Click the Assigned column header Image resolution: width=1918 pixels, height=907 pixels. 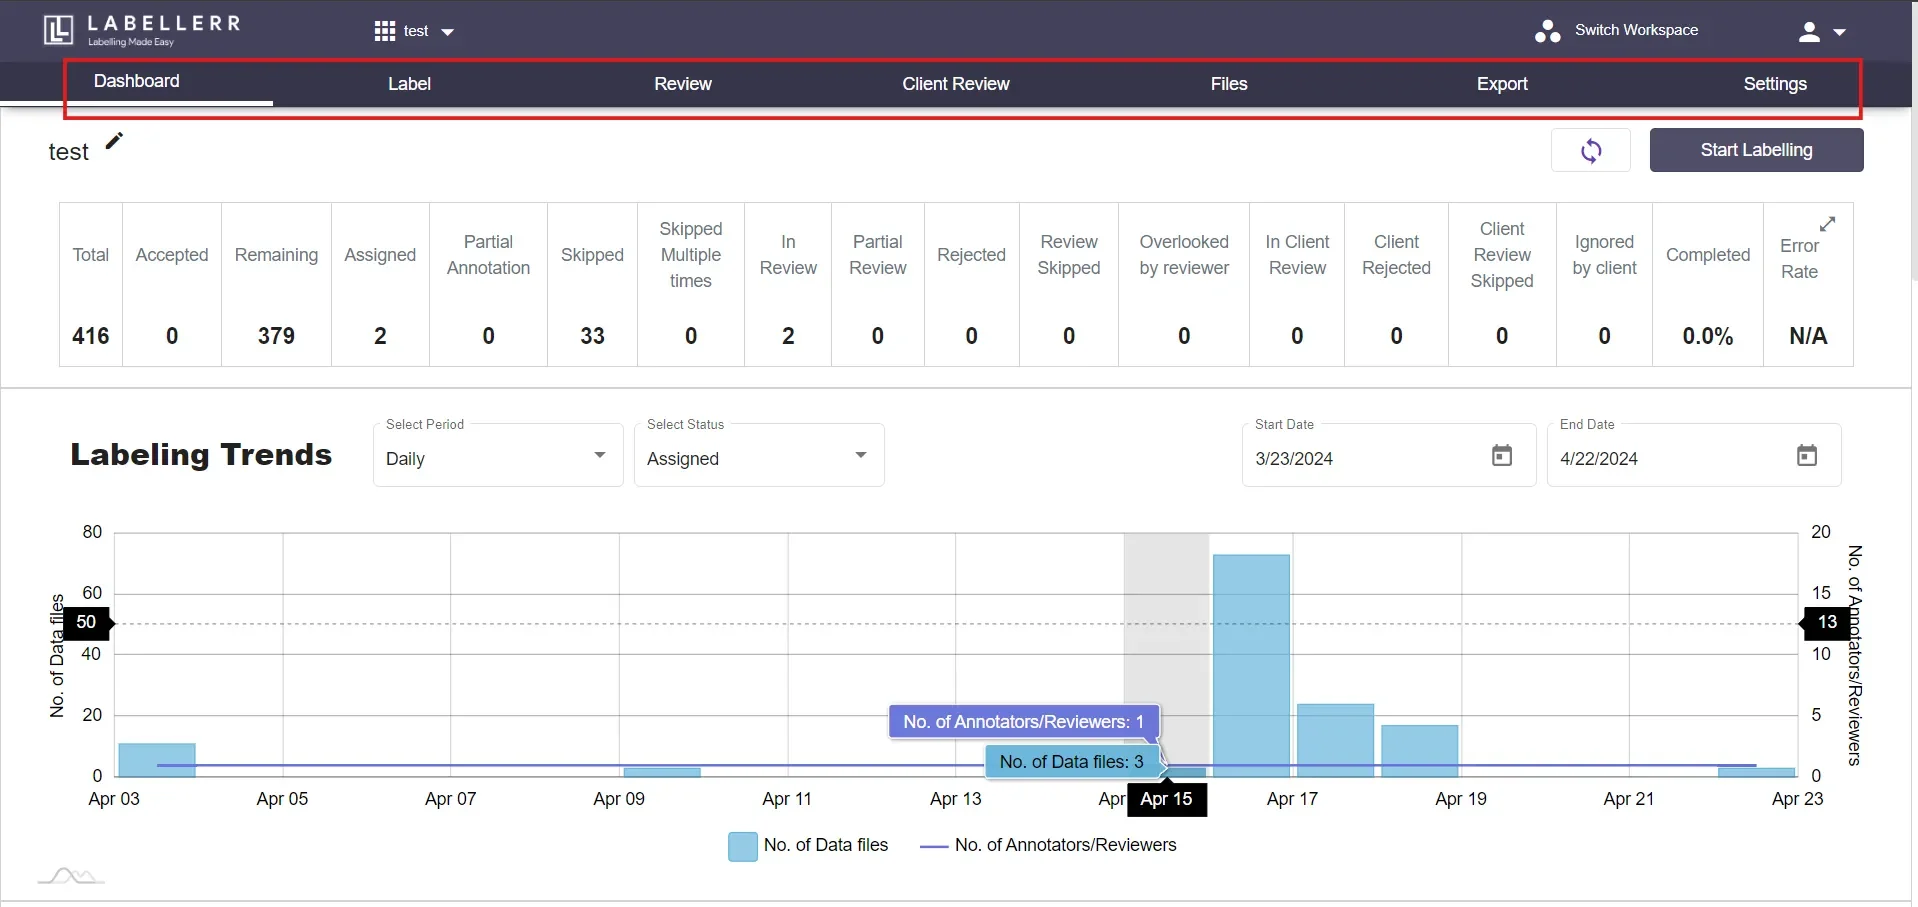pyautogui.click(x=380, y=255)
